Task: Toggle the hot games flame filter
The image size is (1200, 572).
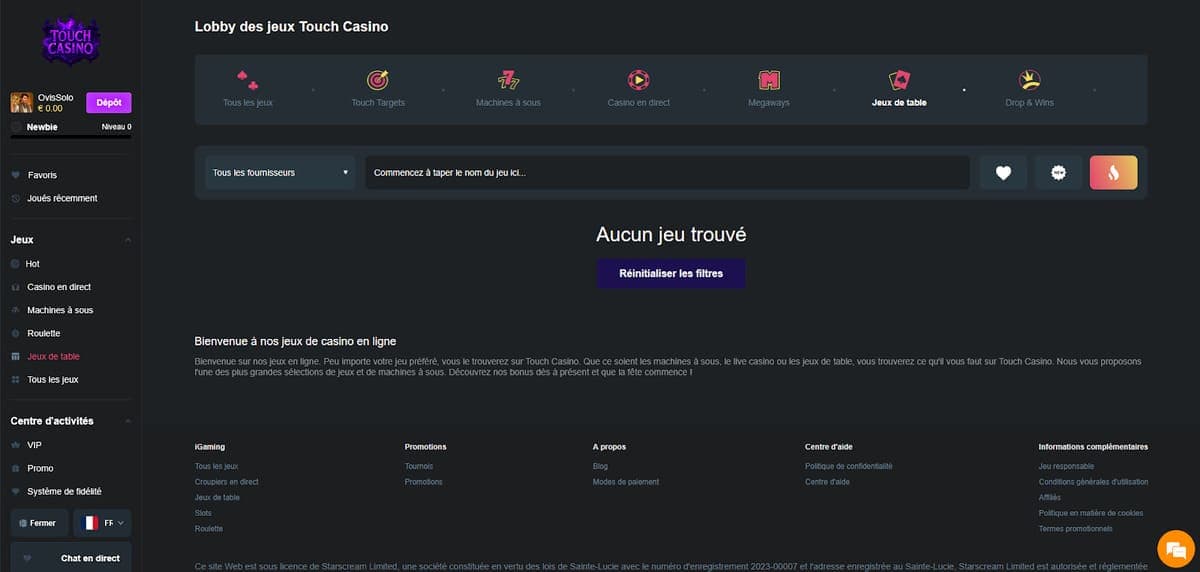Action: [x=1113, y=172]
